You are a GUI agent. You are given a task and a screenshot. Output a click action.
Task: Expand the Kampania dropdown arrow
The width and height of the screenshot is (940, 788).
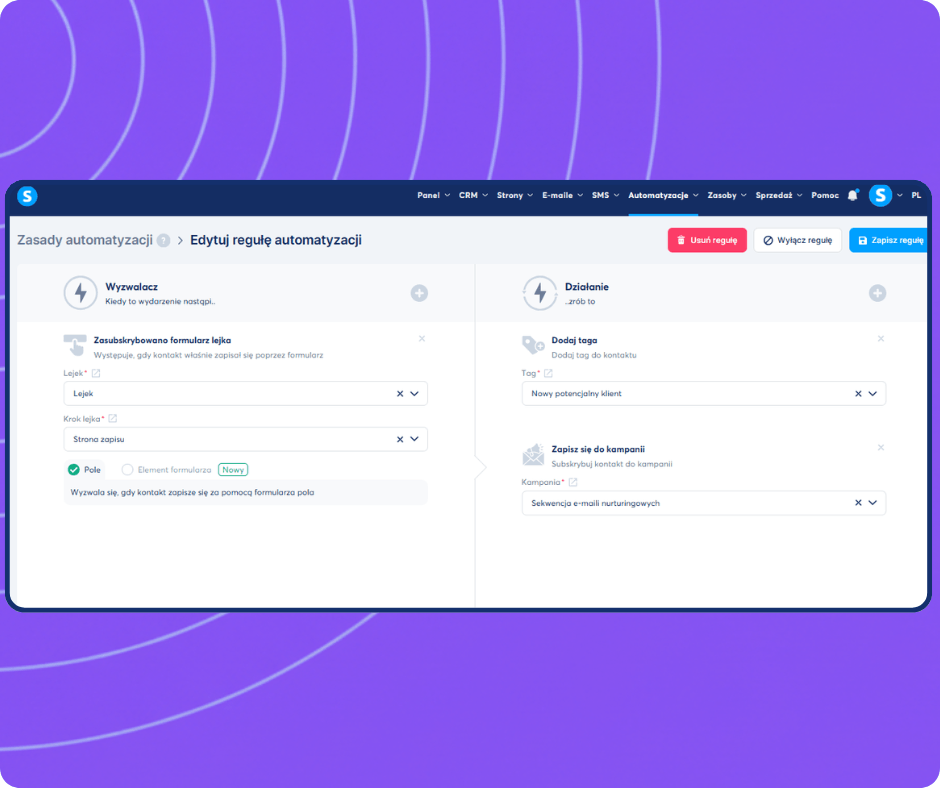pos(872,503)
